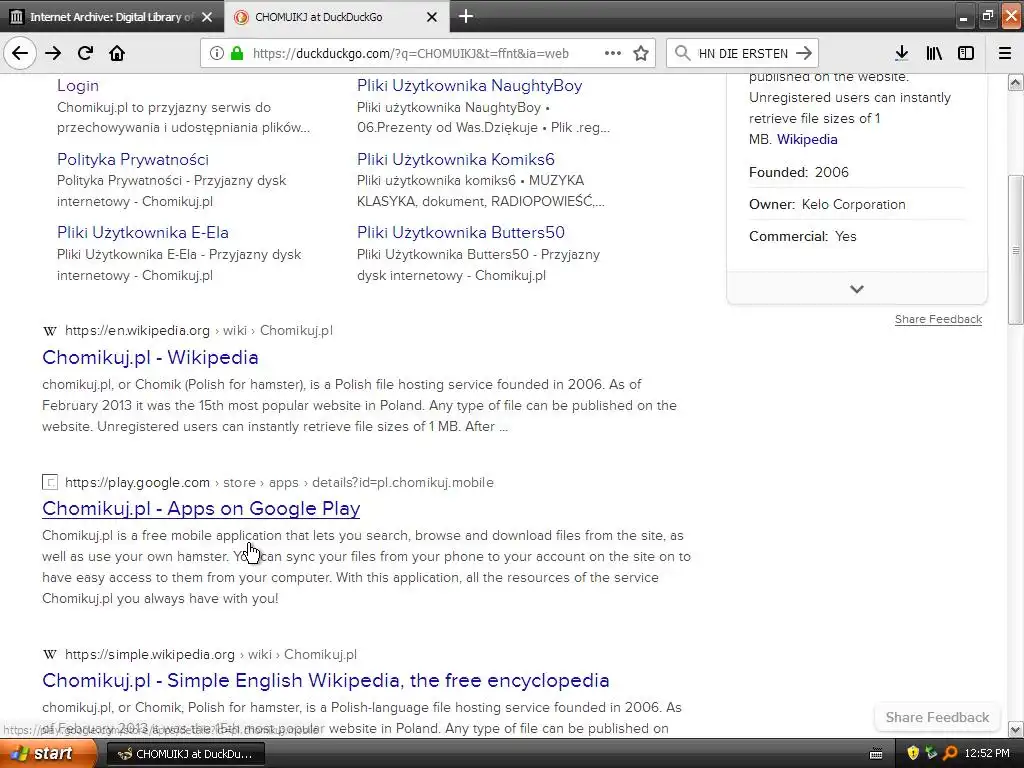Open the Library menu
Screen dimensions: 1024x768
click(x=934, y=53)
